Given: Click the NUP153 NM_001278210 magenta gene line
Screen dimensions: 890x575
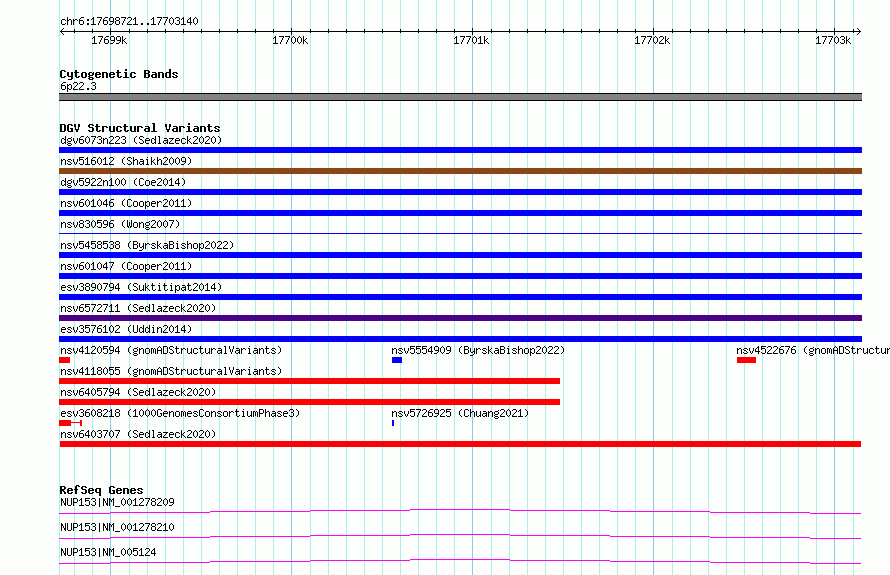Looking at the screenshot, I should tap(460, 536).
